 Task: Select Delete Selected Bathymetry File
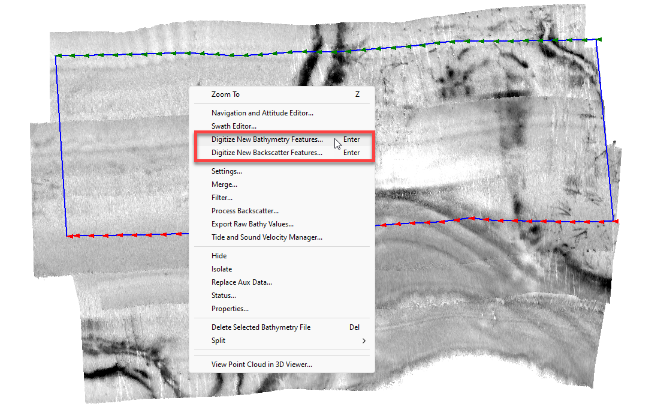click(x=282, y=328)
